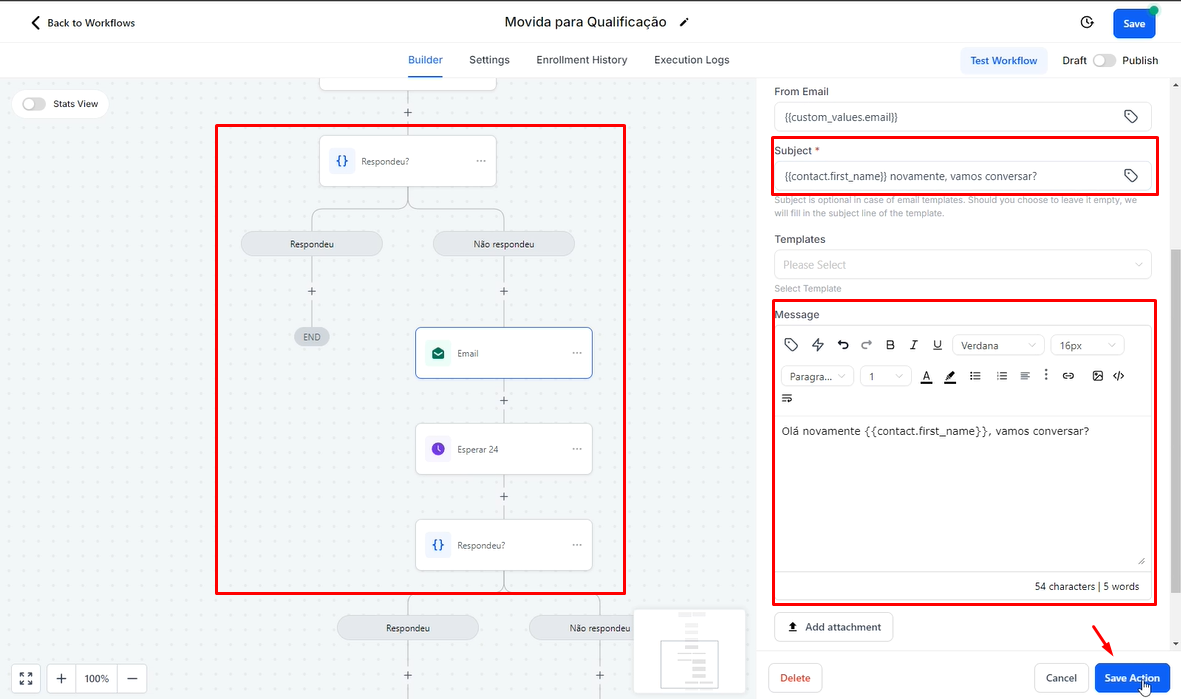
Task: Click the Italic formatting icon
Action: [x=913, y=345]
